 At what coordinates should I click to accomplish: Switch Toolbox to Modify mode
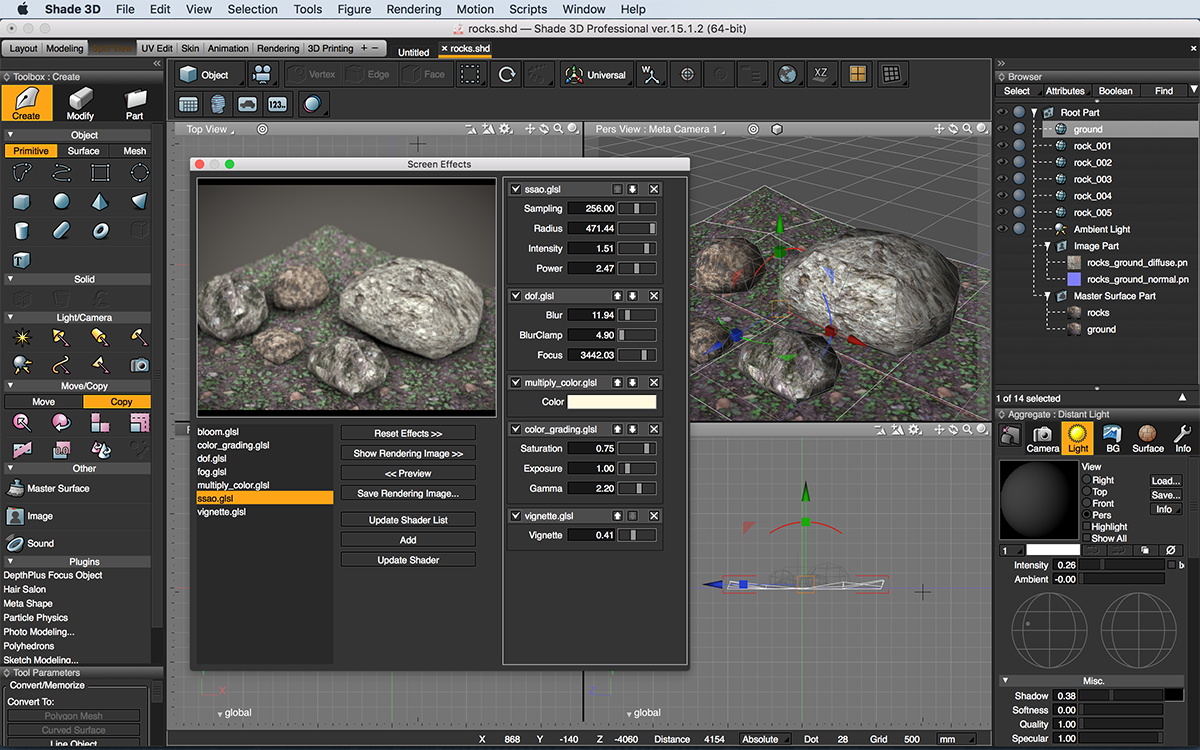point(80,103)
